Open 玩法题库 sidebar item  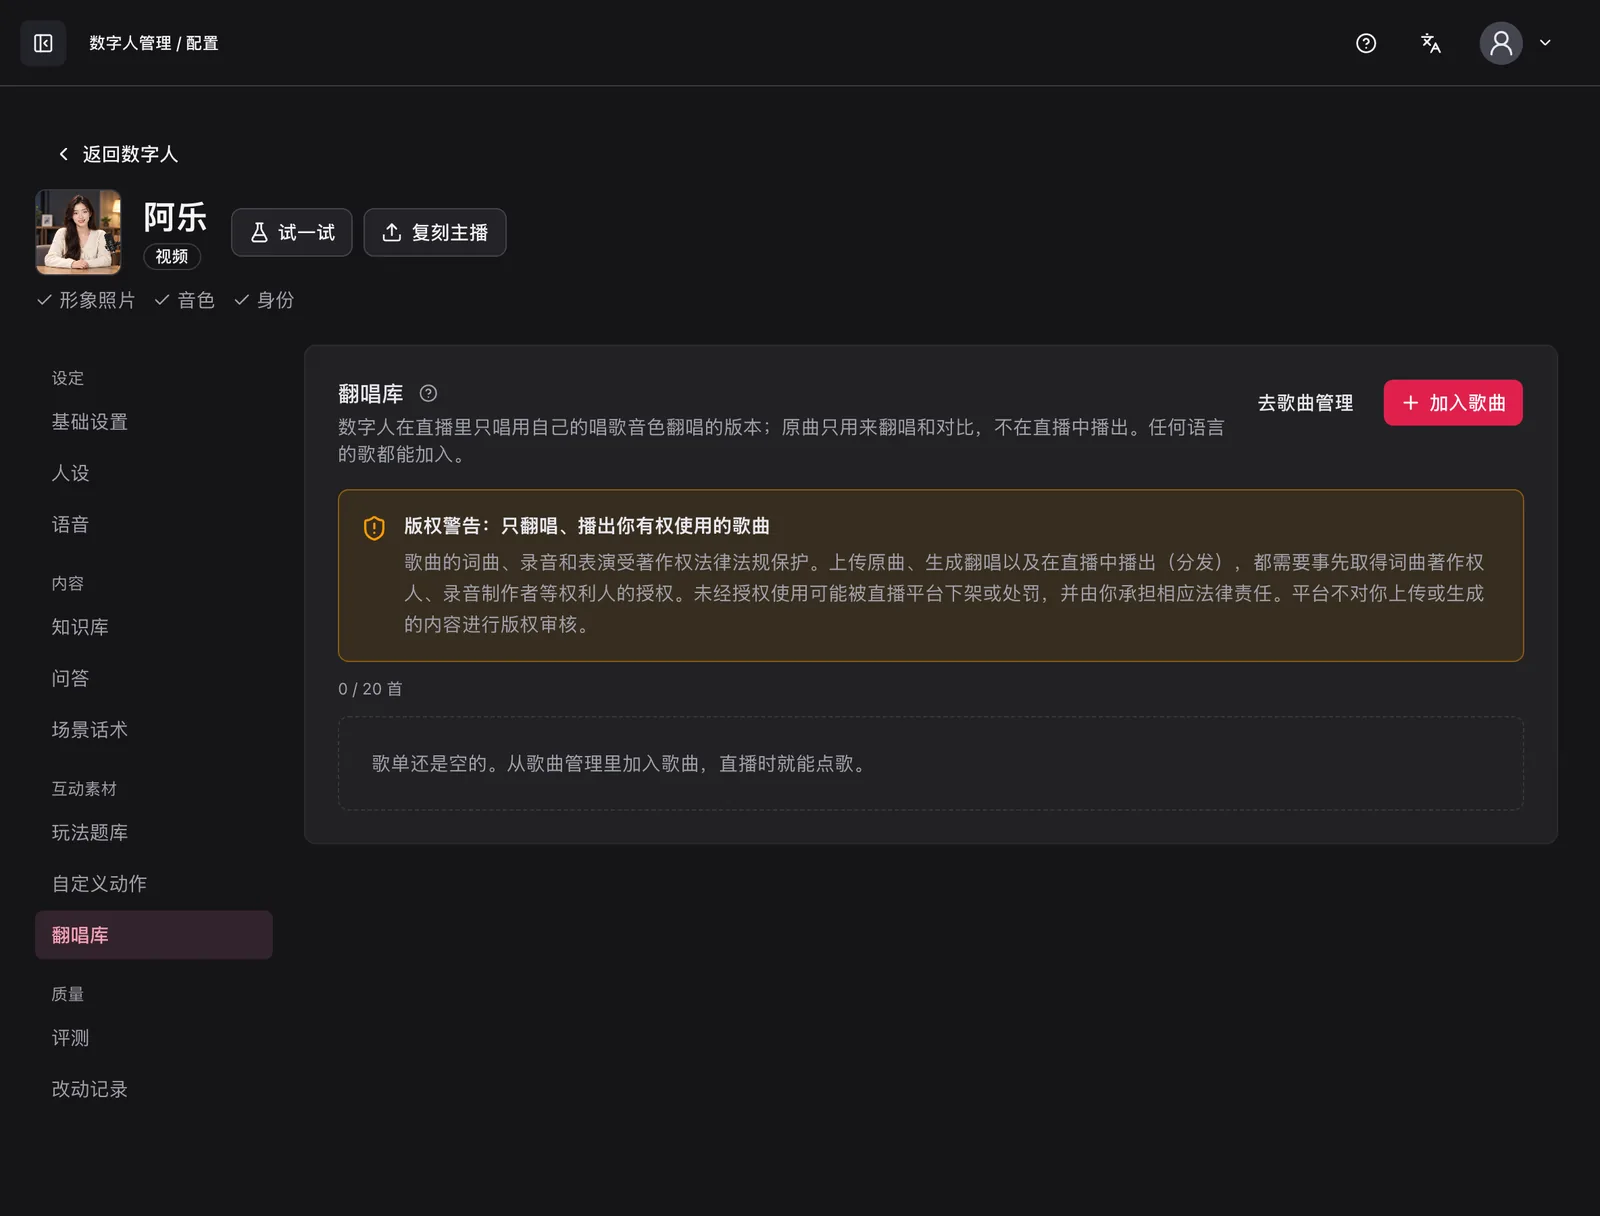pos(154,833)
